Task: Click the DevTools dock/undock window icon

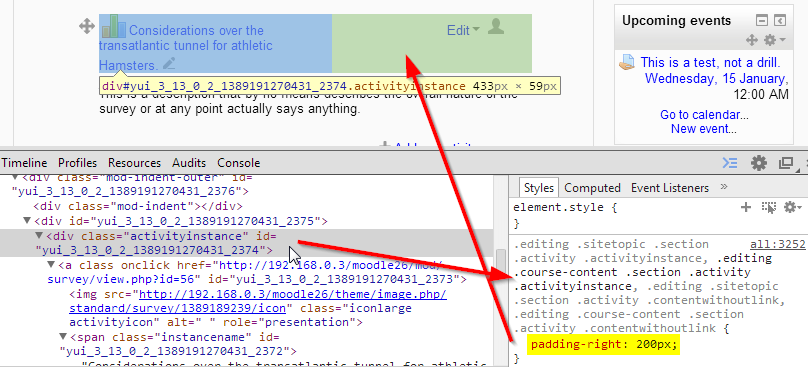Action: click(786, 163)
